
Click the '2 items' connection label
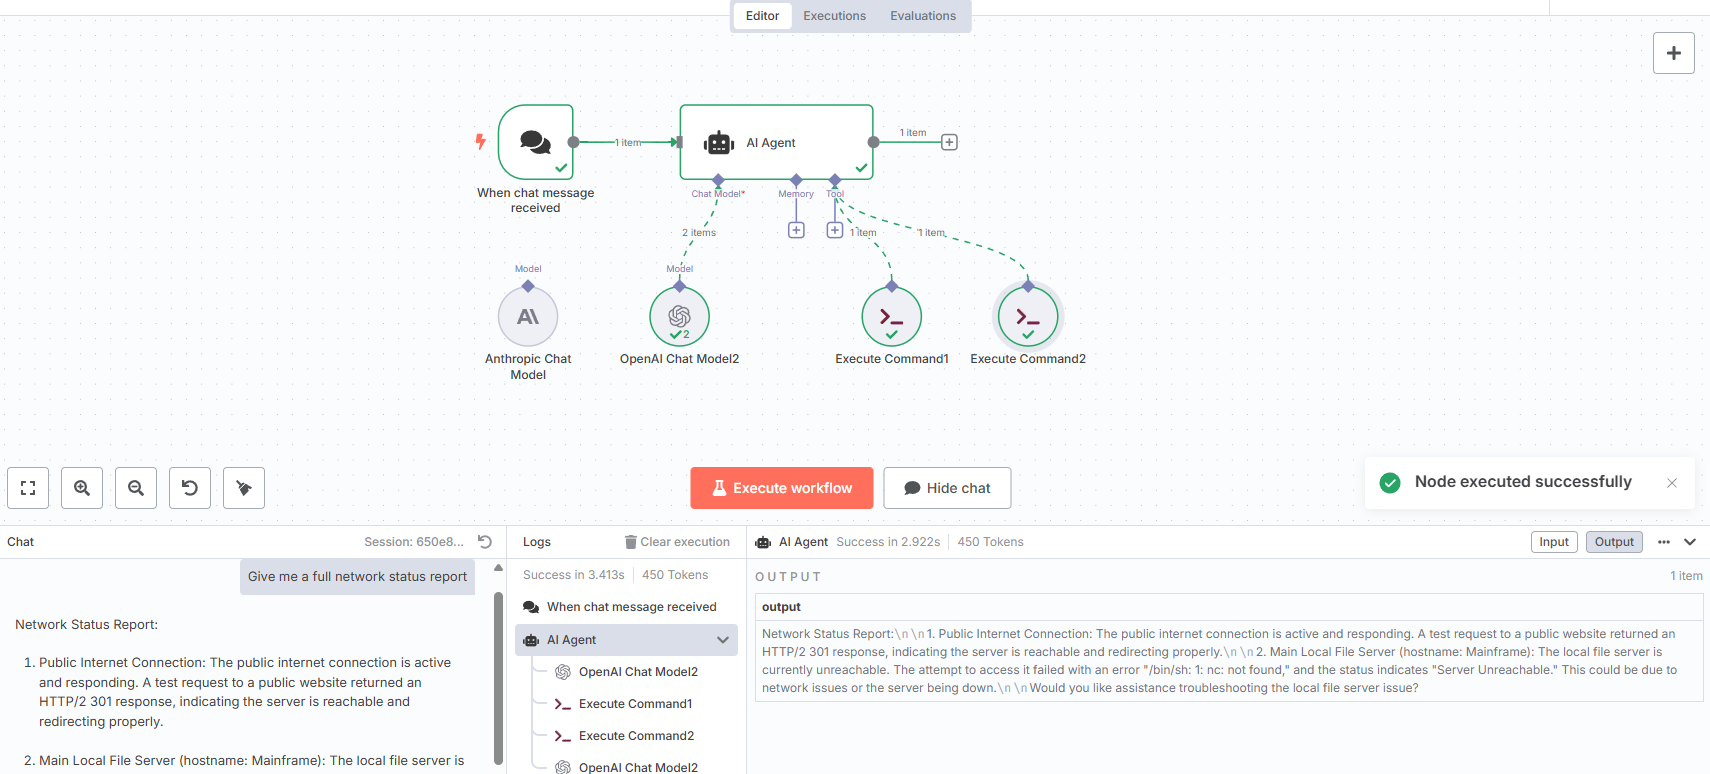pos(699,233)
